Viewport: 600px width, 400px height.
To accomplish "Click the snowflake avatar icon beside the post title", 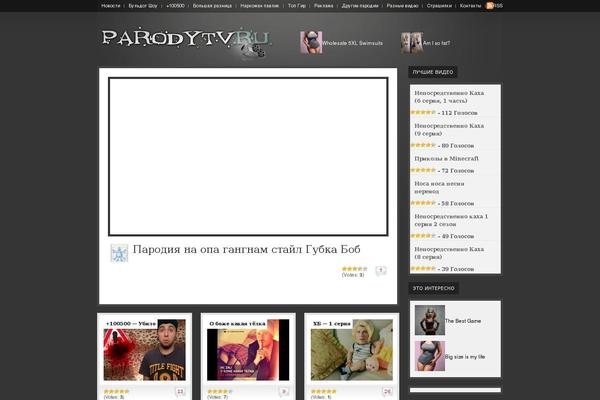I will point(119,253).
